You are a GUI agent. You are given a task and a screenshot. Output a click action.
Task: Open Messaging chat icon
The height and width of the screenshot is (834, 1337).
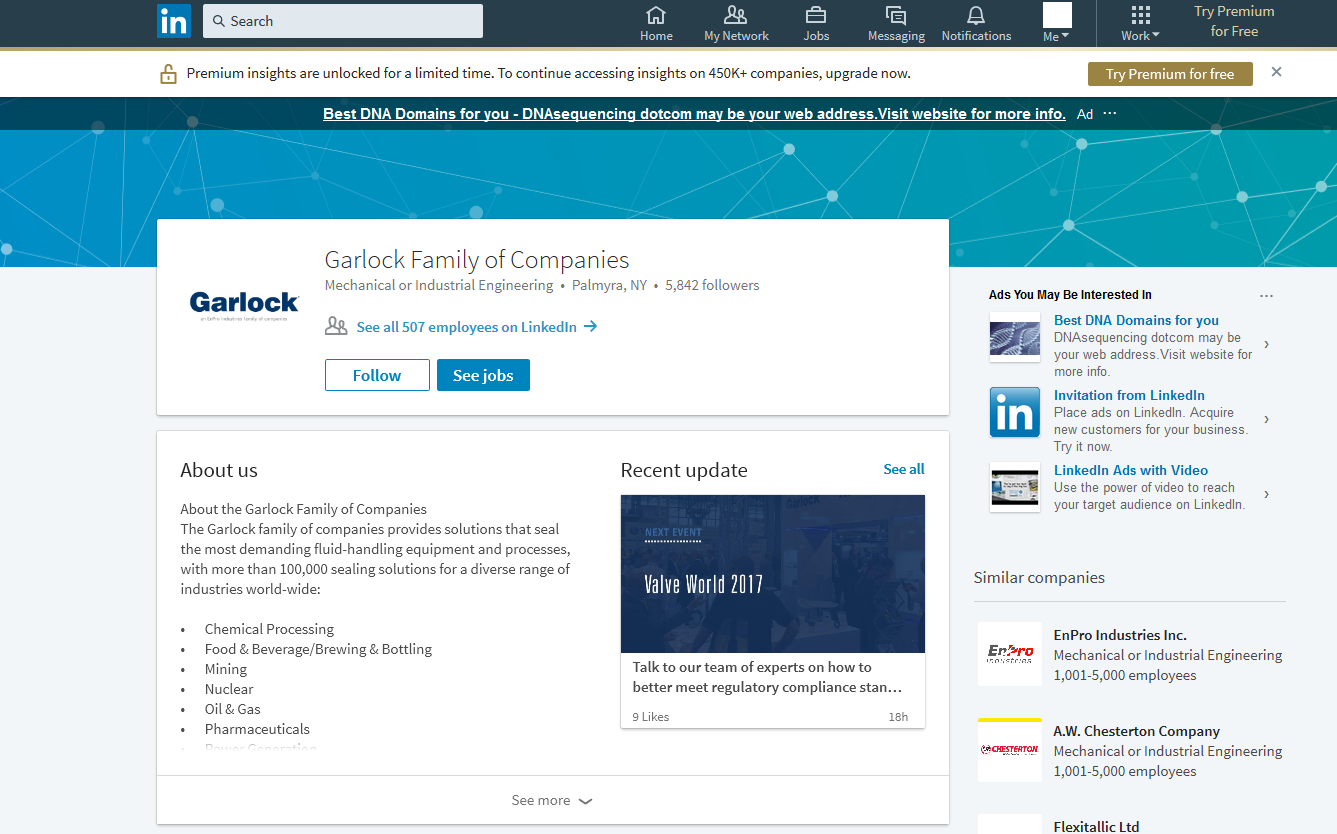pos(896,16)
